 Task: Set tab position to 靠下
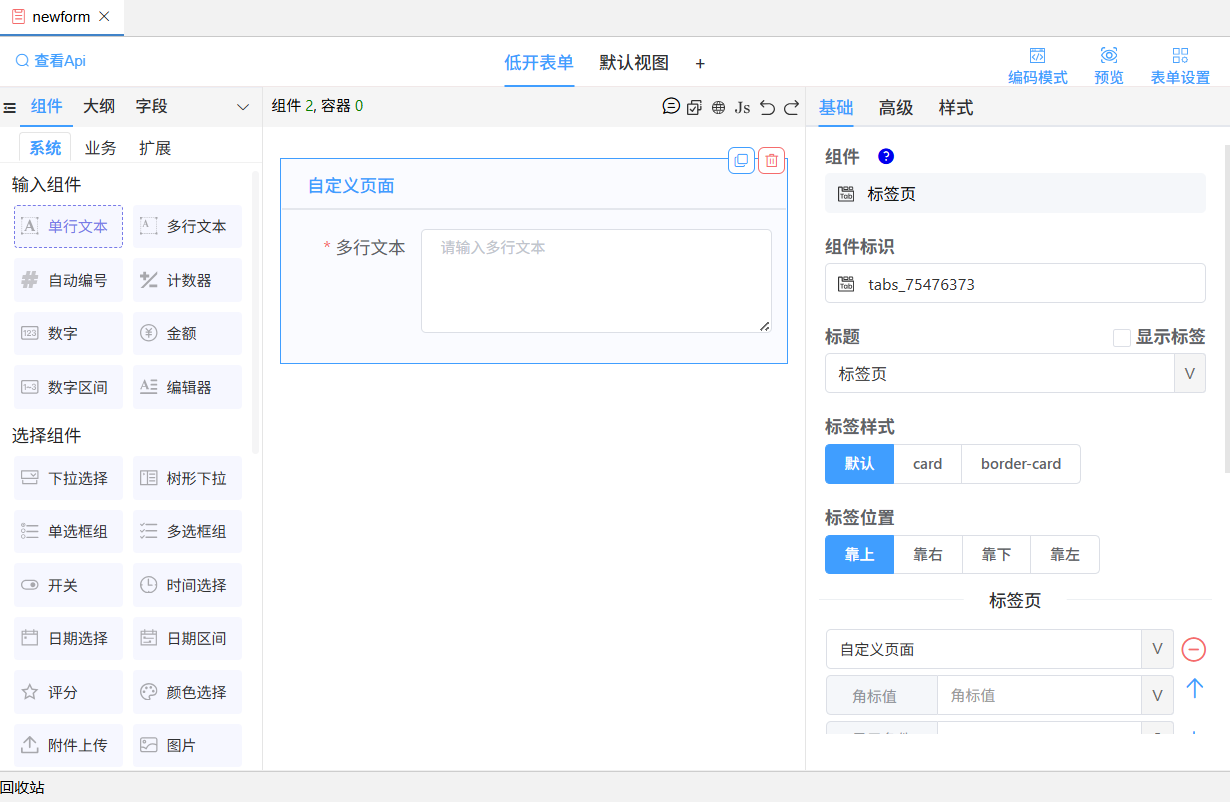click(996, 554)
